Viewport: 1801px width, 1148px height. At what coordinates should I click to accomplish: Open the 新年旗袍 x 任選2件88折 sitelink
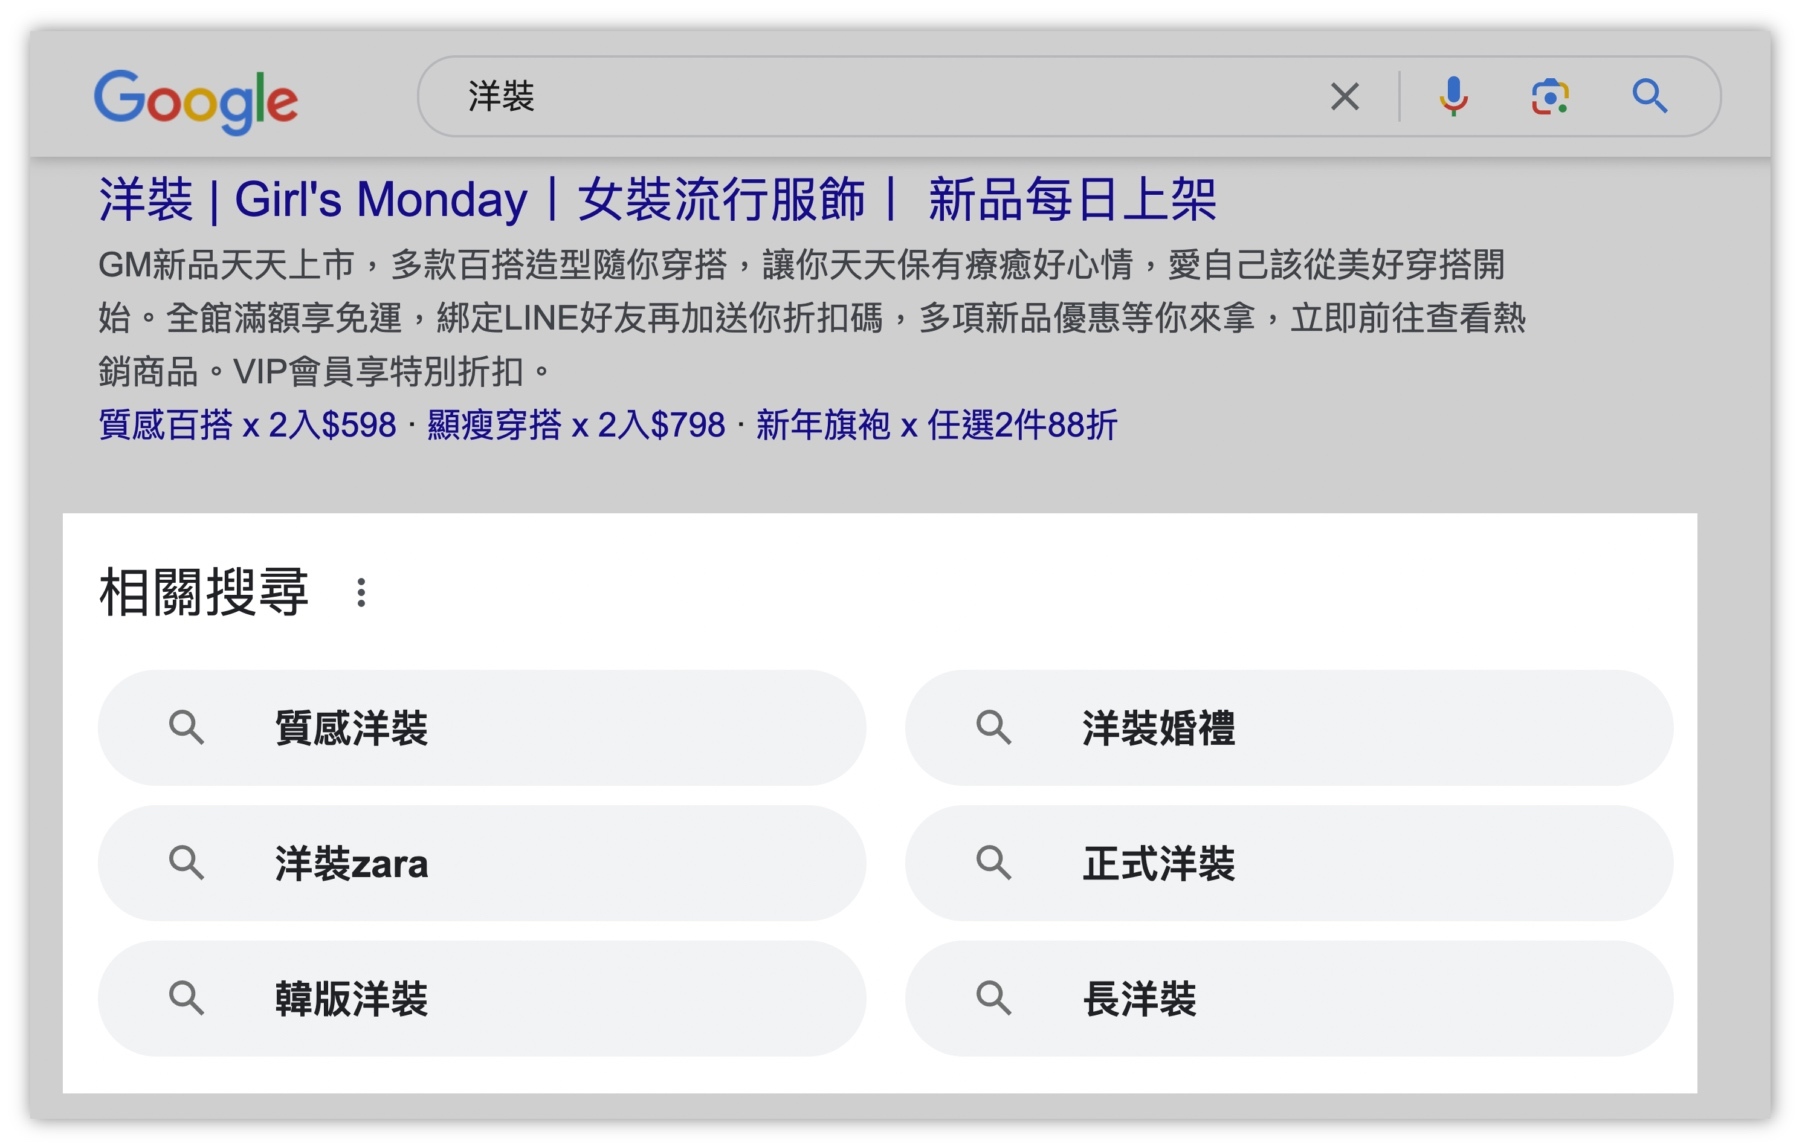[936, 425]
